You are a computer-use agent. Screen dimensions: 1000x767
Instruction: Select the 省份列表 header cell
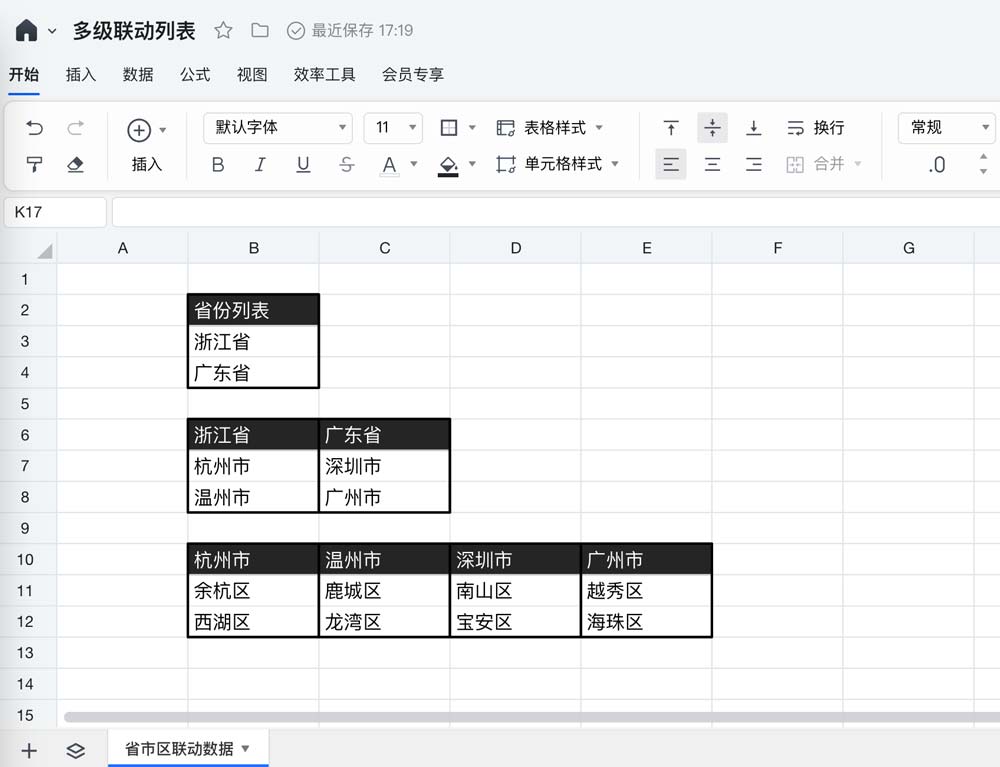coord(253,310)
